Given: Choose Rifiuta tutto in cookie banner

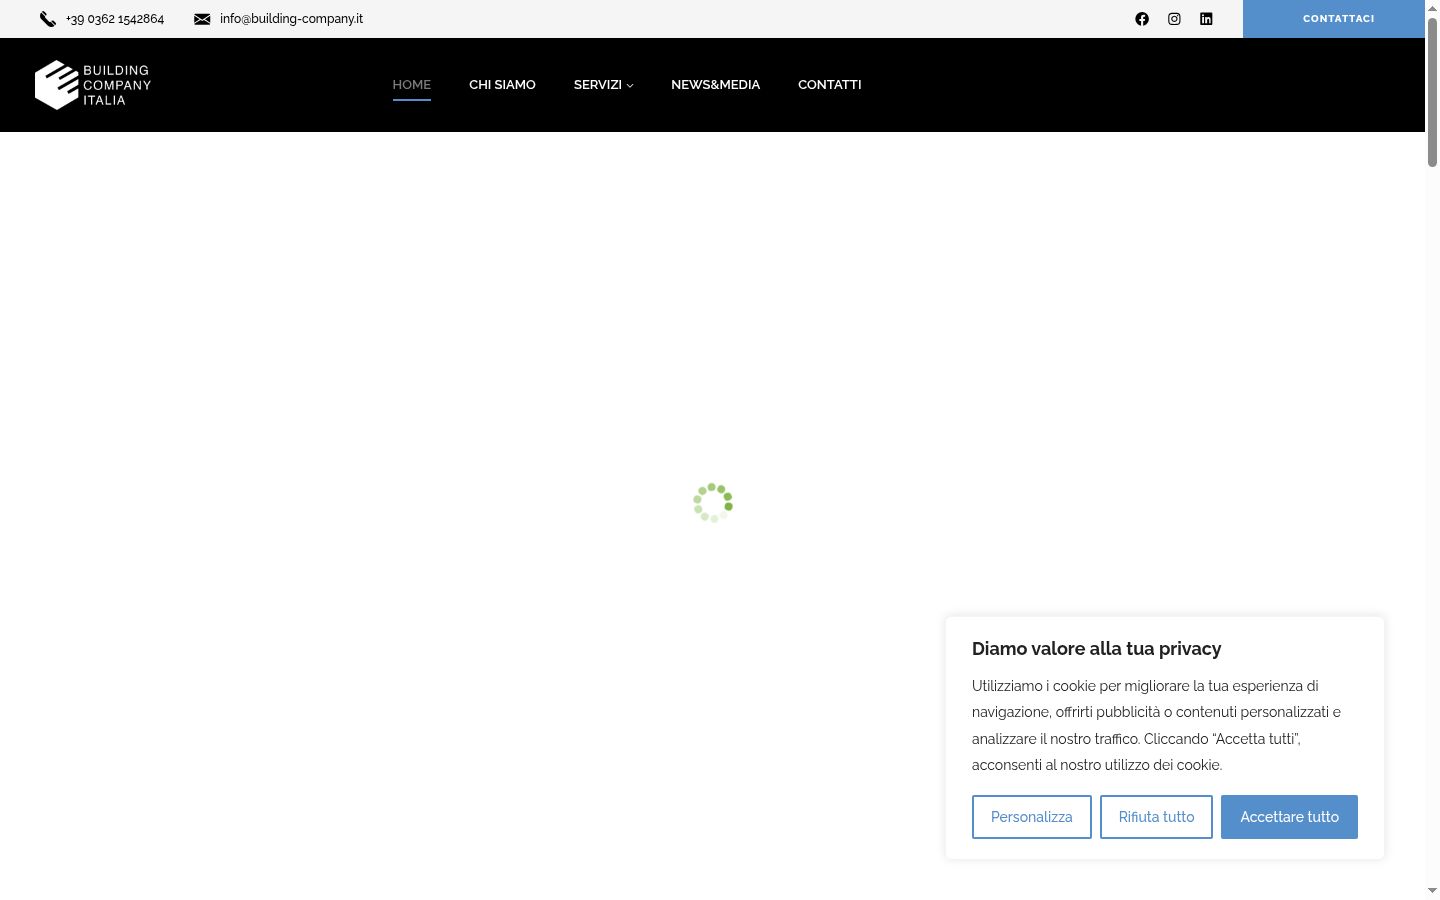Looking at the screenshot, I should coord(1156,817).
